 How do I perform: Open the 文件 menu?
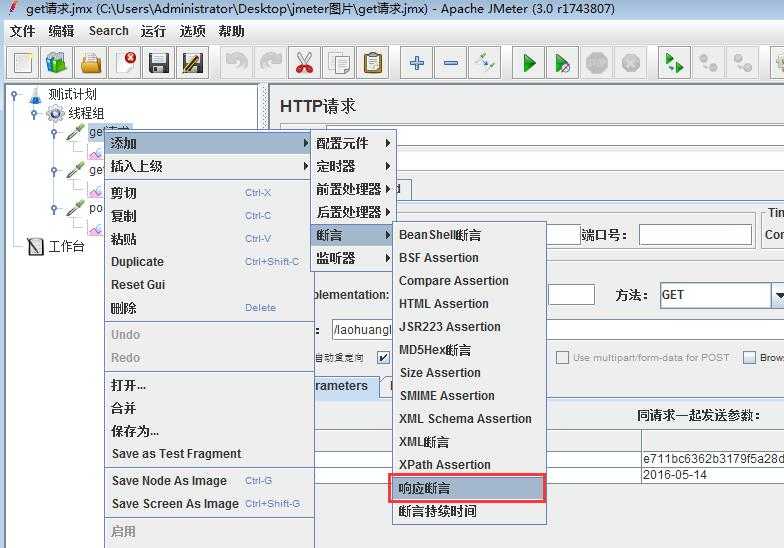coord(22,31)
